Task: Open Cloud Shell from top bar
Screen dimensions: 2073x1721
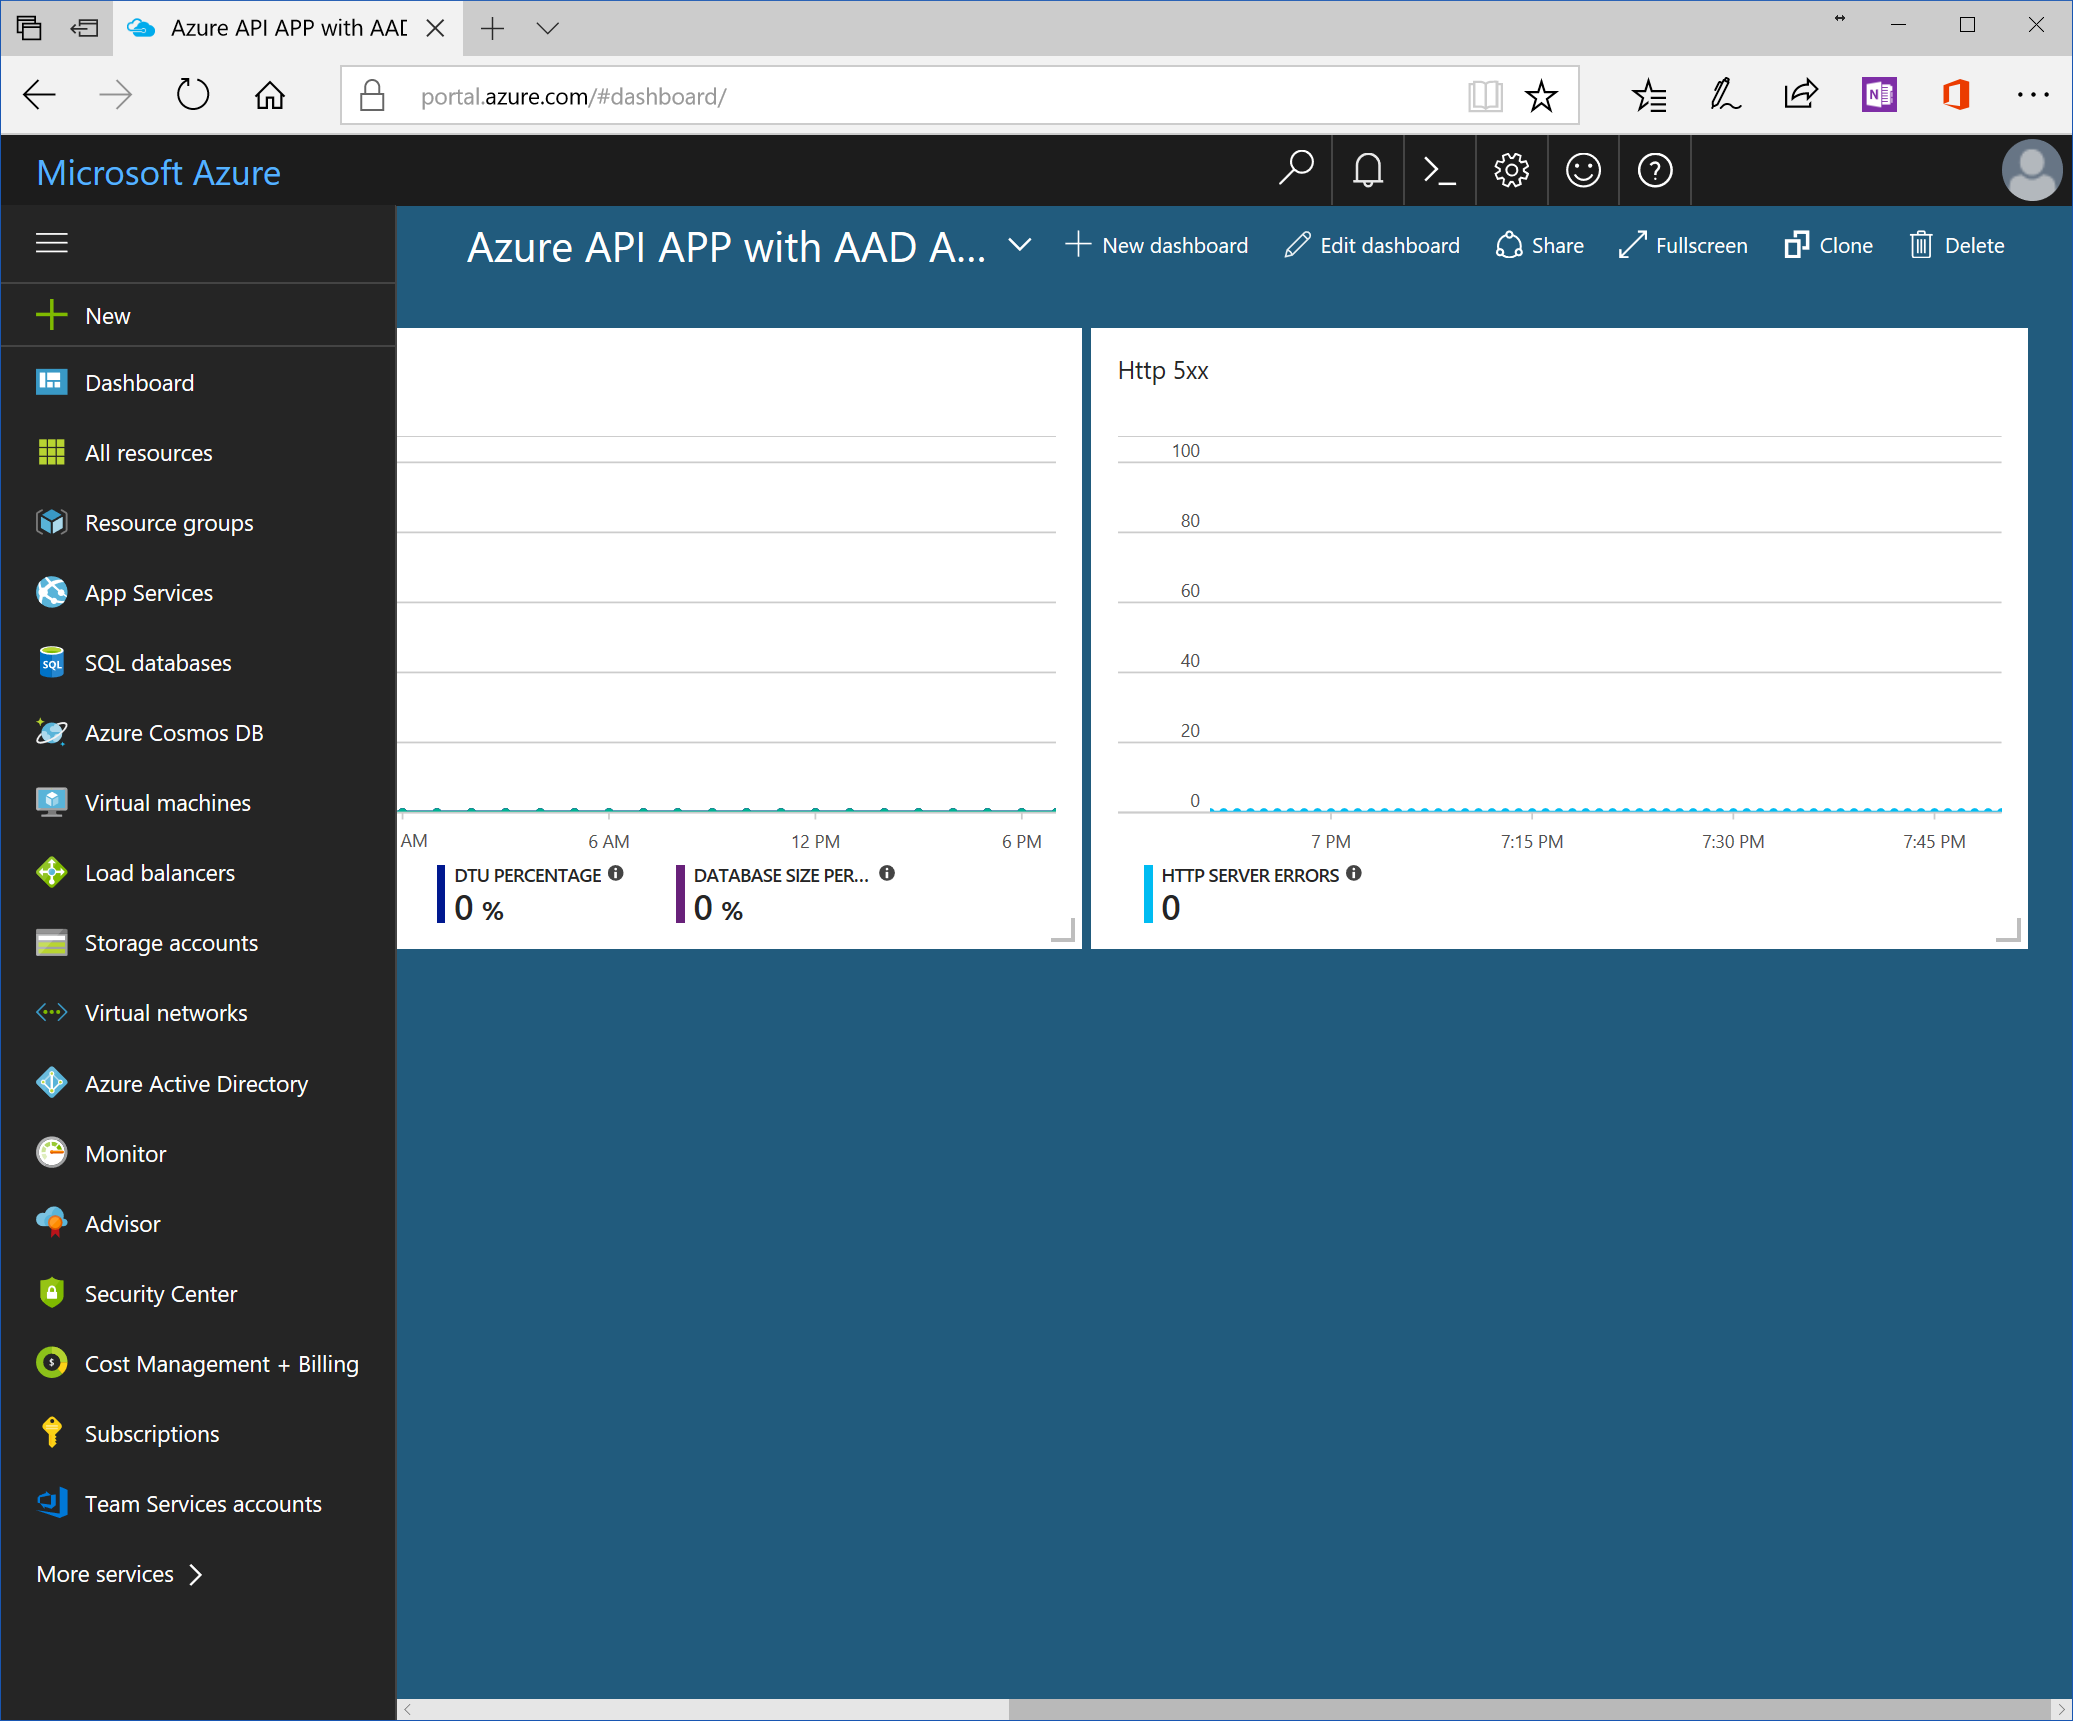Action: [1439, 171]
